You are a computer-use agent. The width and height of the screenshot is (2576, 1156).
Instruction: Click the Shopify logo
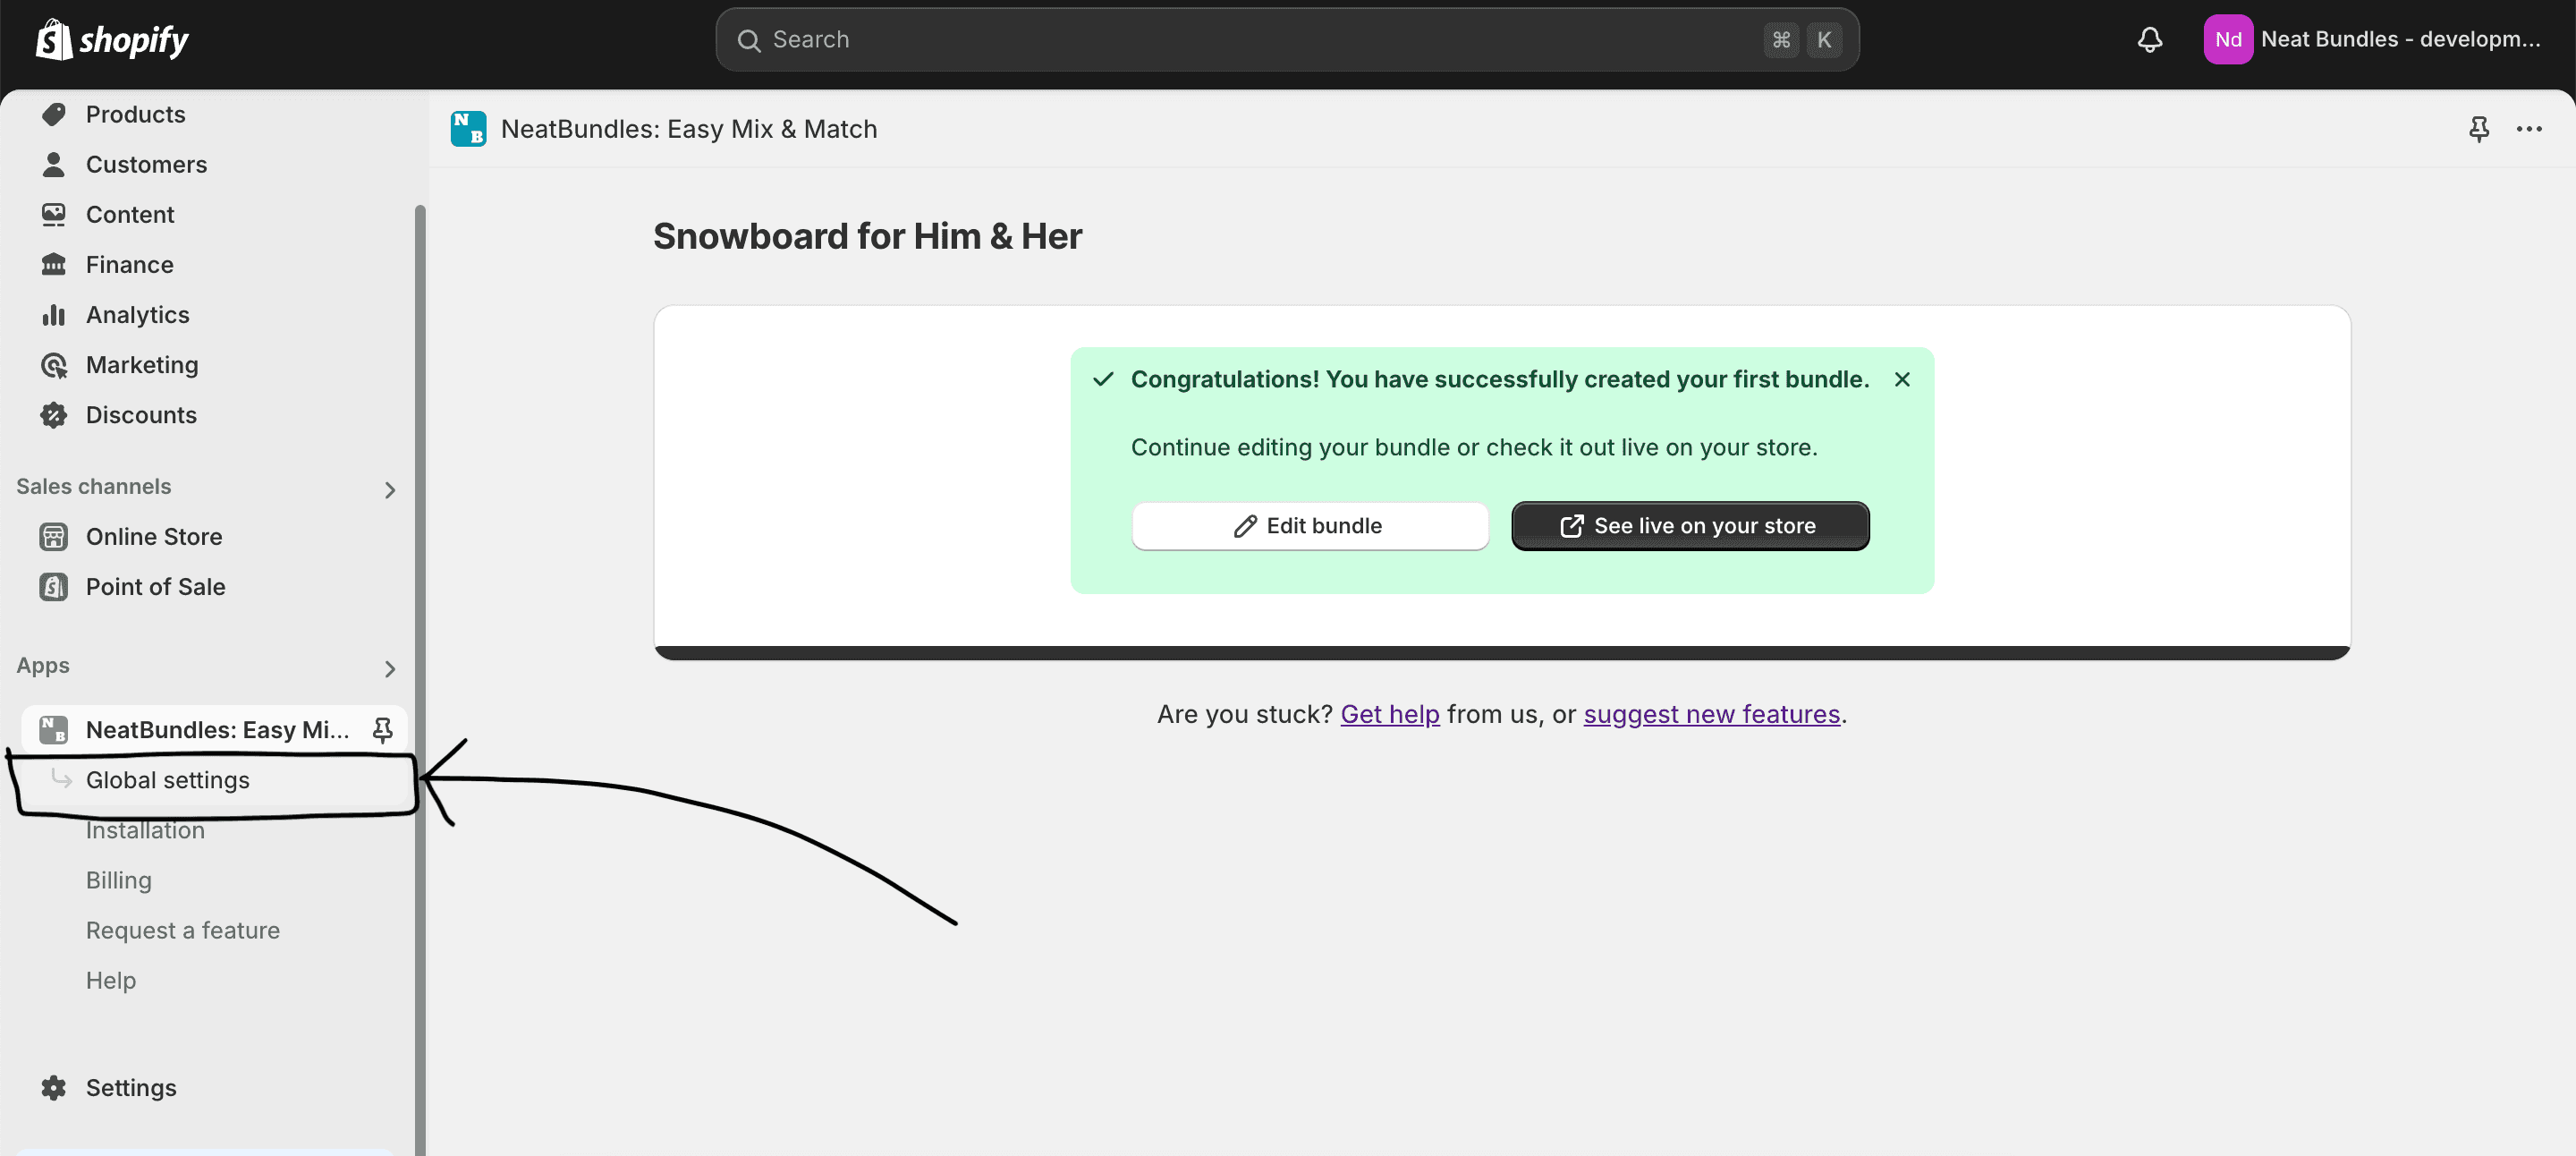[112, 40]
